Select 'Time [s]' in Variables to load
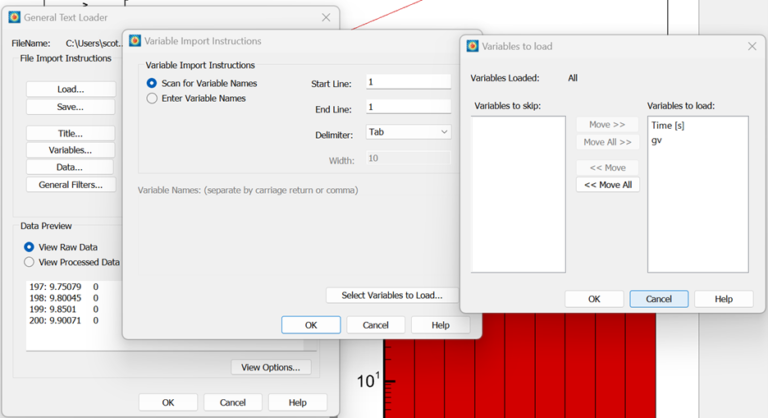 point(667,126)
